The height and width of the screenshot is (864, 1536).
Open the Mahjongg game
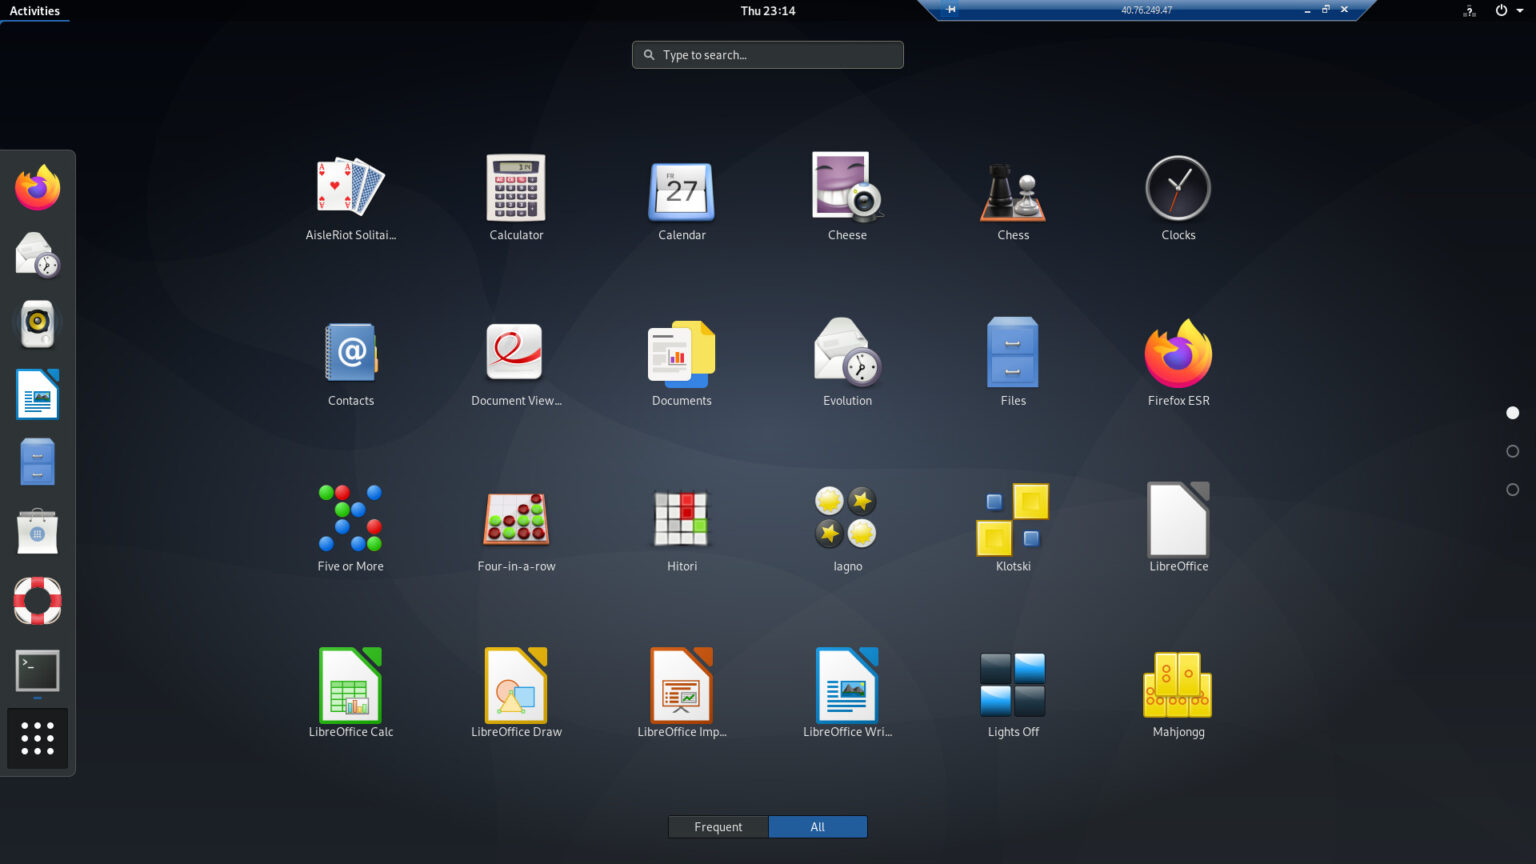point(1178,694)
